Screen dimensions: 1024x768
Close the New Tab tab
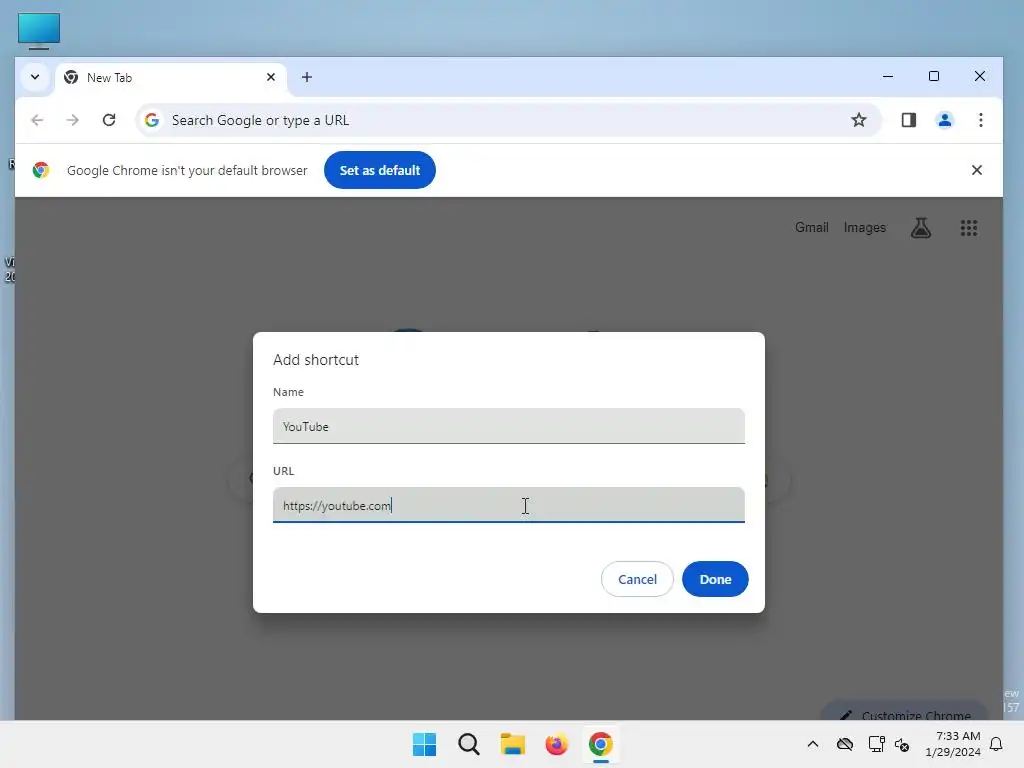point(271,77)
